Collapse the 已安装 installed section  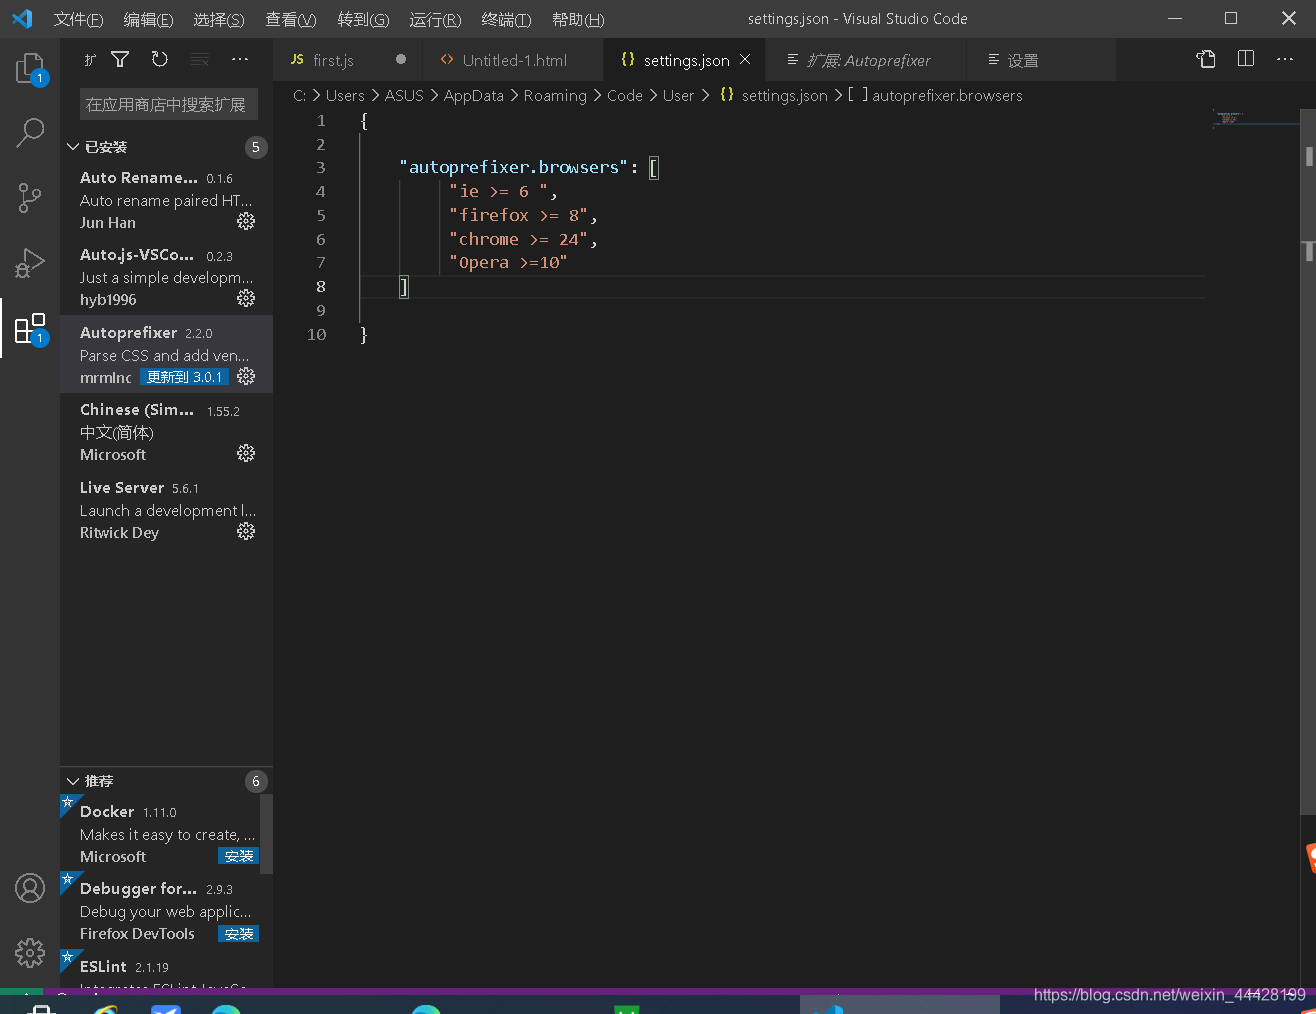point(73,147)
